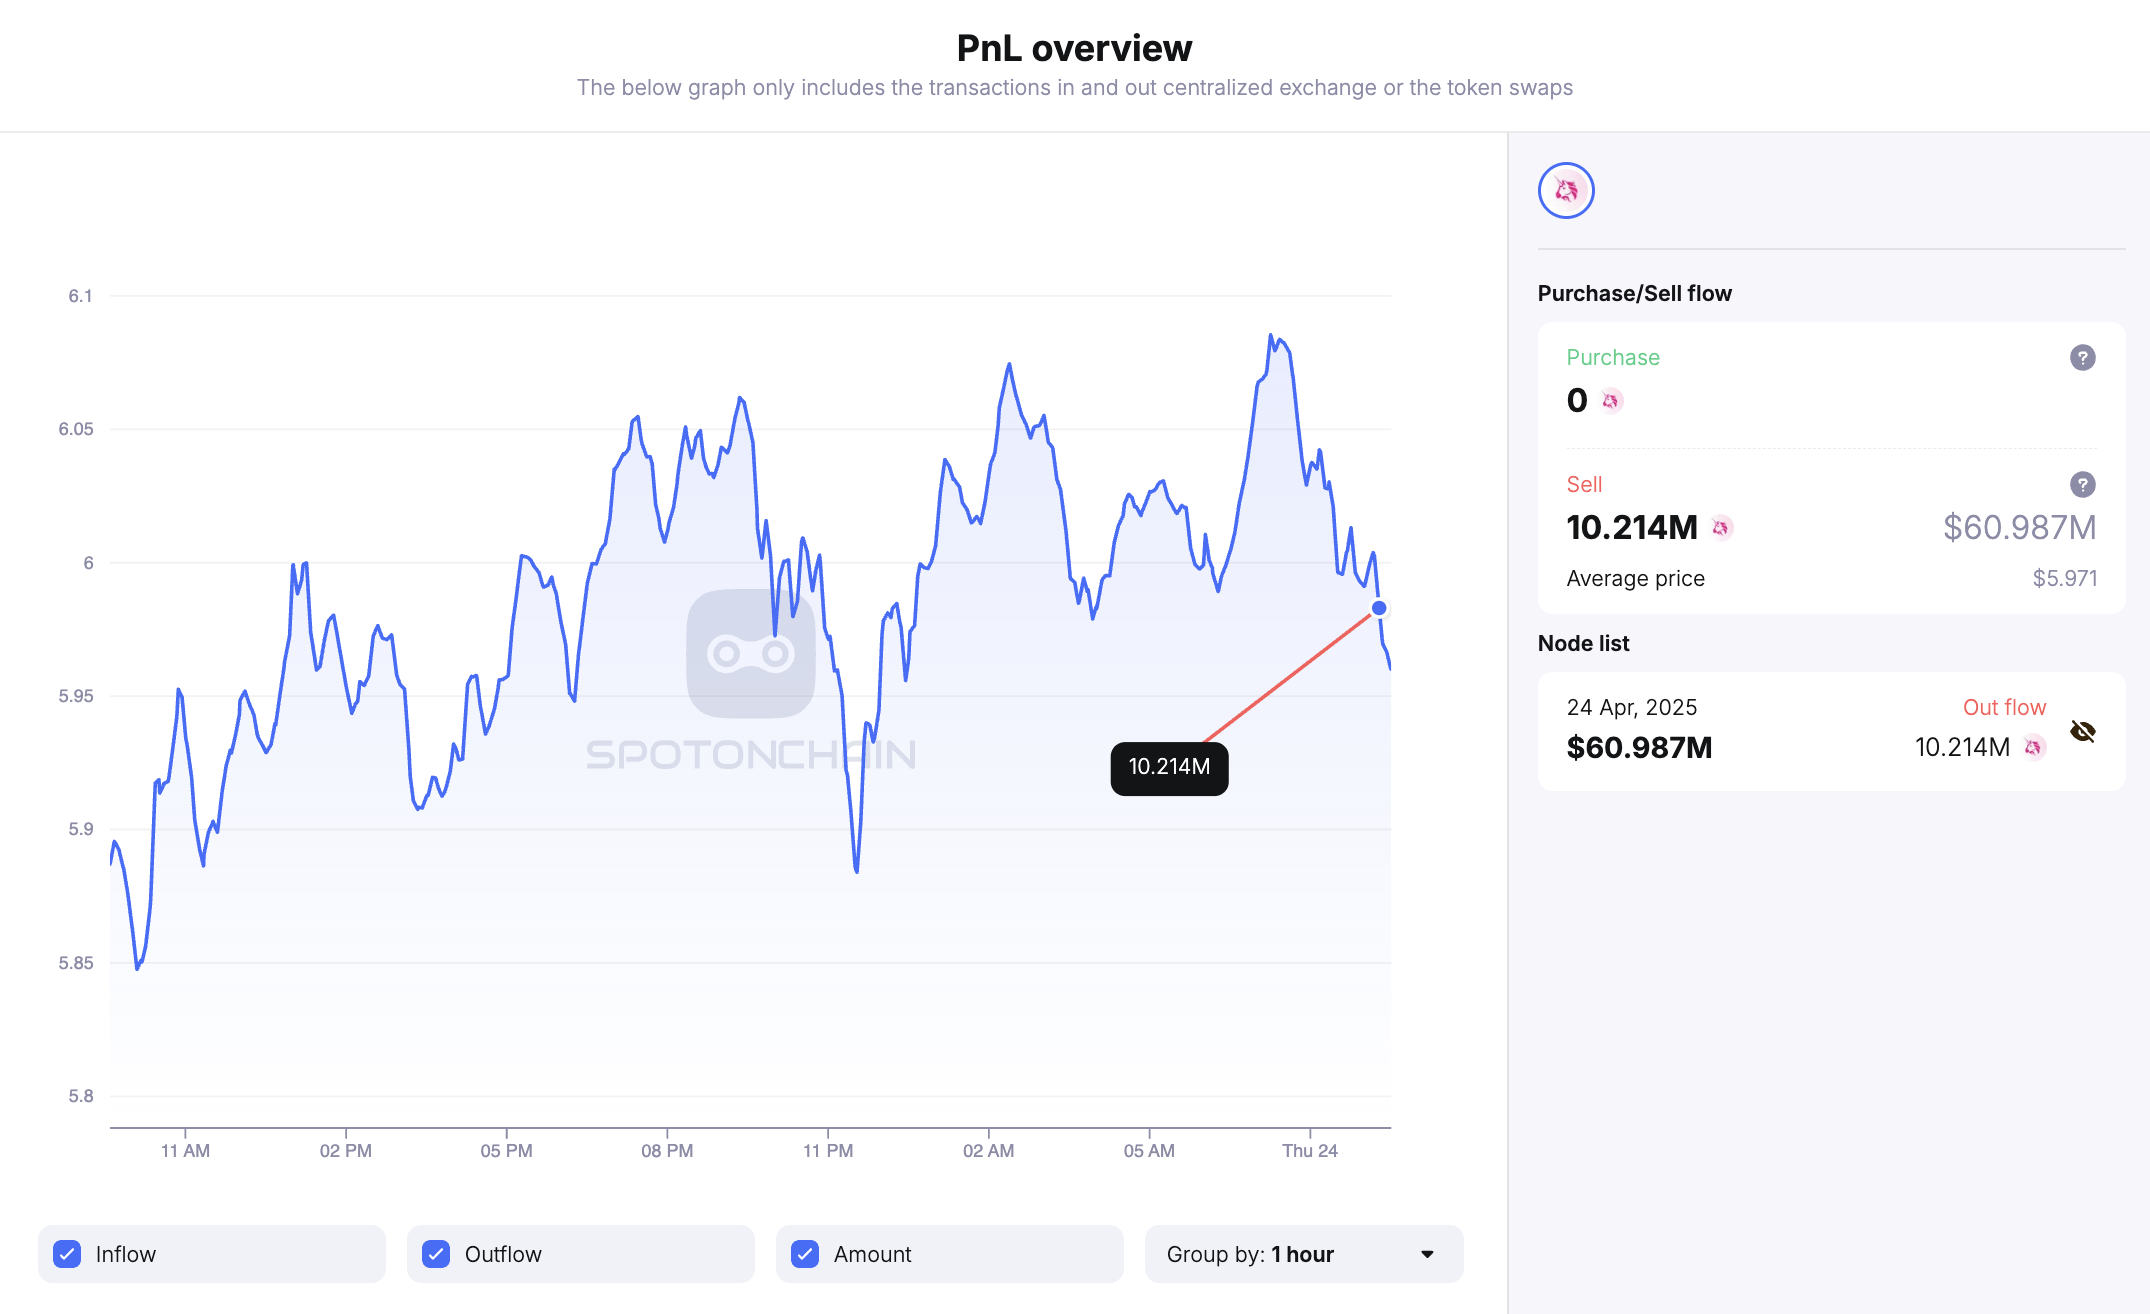Click the Purchase help question mark icon
The height and width of the screenshot is (1314, 2150).
(2082, 358)
